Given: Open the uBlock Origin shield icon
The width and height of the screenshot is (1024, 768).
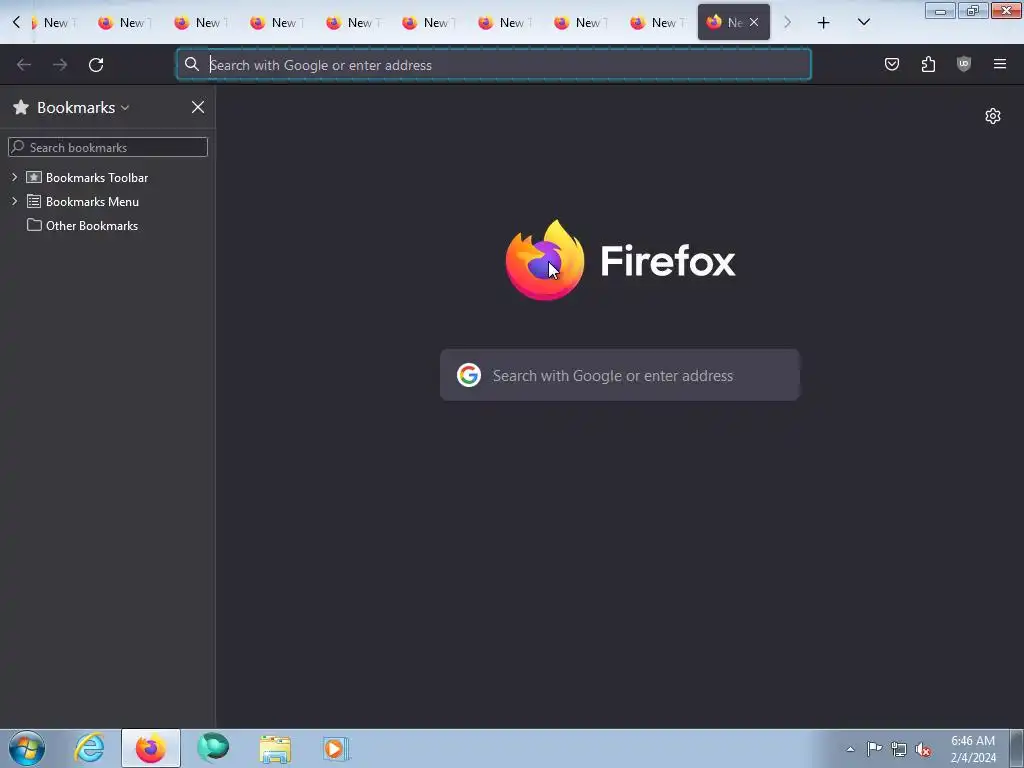Looking at the screenshot, I should tap(964, 64).
